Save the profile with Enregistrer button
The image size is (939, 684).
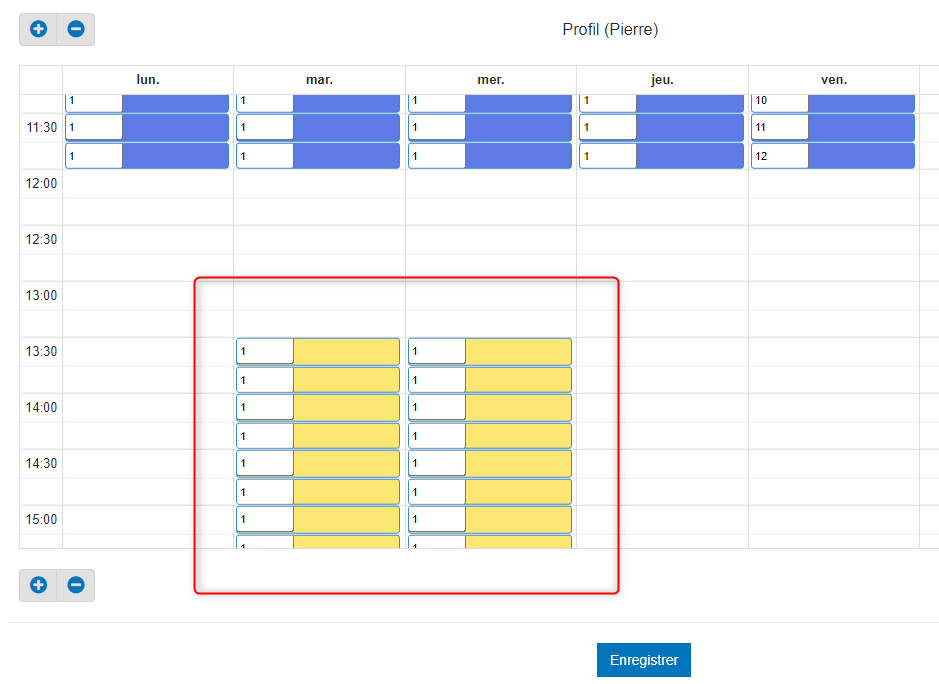point(644,660)
